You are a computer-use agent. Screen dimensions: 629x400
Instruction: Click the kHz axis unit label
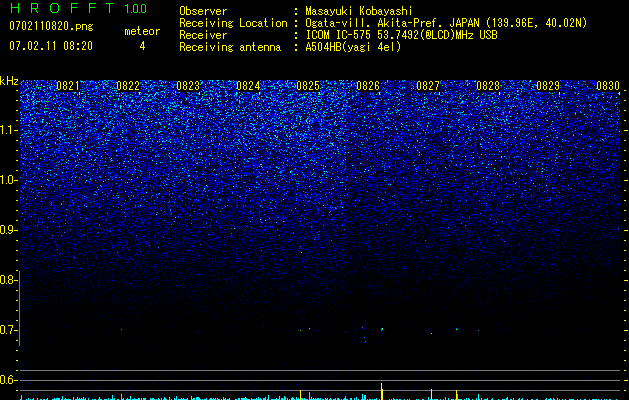point(9,81)
